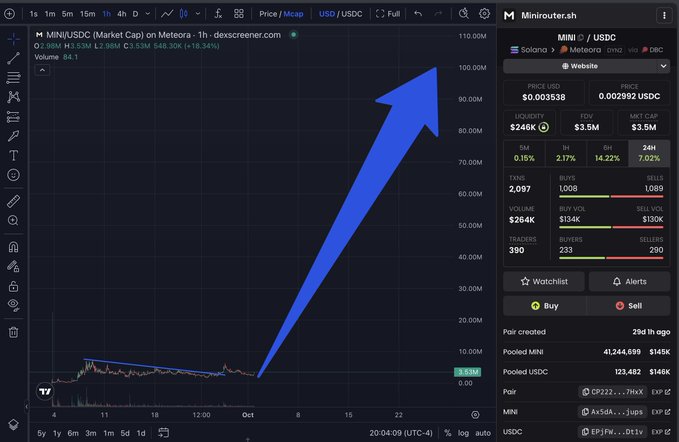Set the D daily timeframe
The width and height of the screenshot is (679, 442).
[136, 14]
